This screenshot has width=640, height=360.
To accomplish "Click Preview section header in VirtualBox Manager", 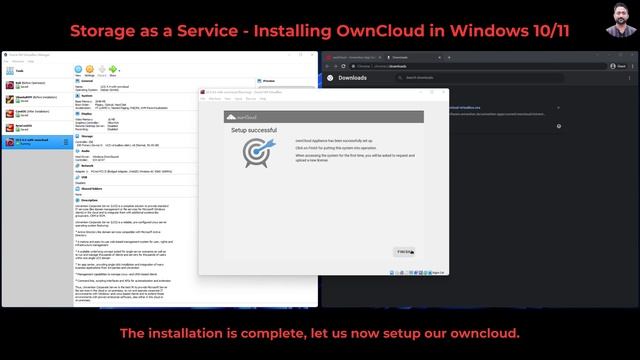I will click(x=266, y=81).
